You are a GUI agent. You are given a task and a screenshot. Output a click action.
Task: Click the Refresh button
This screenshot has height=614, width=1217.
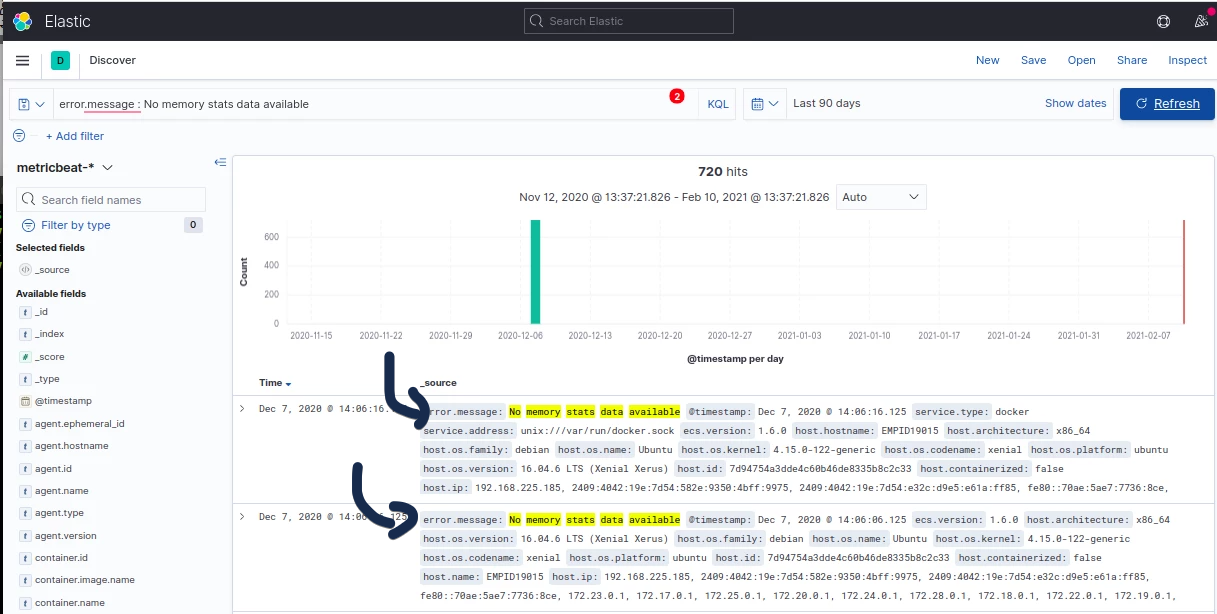(1166, 103)
